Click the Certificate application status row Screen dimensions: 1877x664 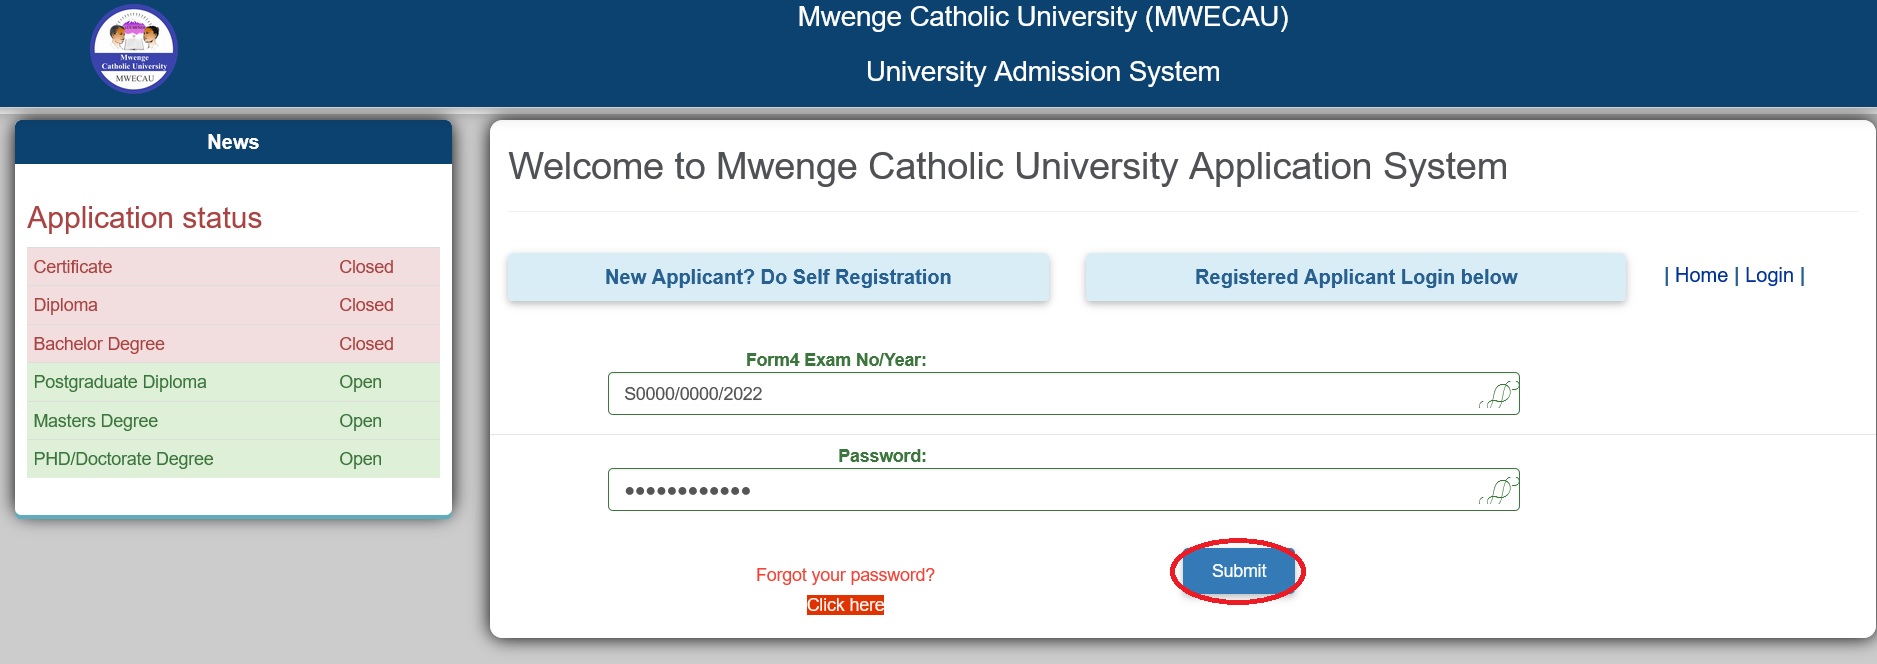(x=233, y=267)
